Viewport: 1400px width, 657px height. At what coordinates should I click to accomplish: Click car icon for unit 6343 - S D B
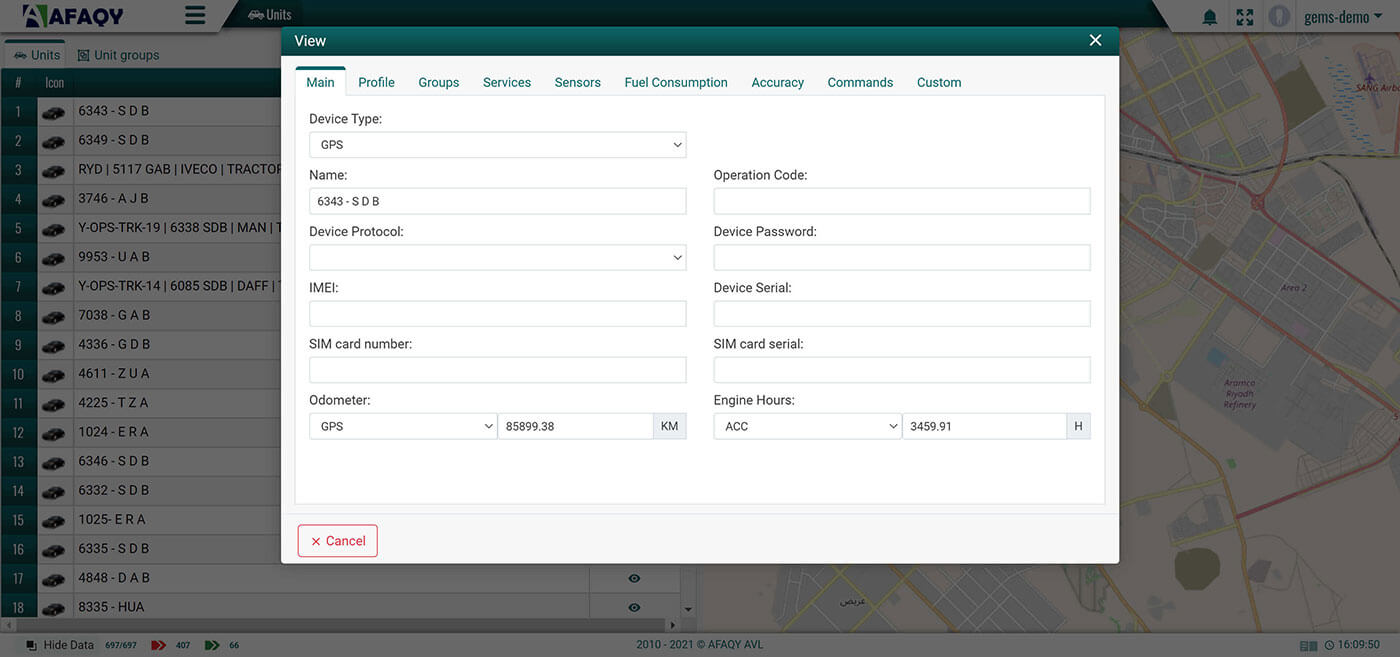[x=54, y=112]
